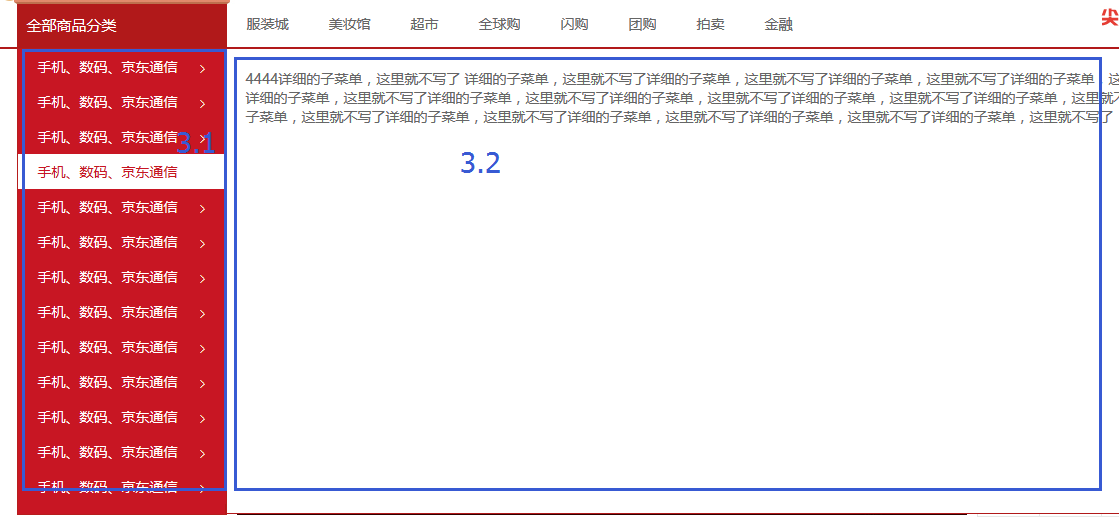
Task: Click the chevron arrow on the second category row
Action: click(x=203, y=103)
